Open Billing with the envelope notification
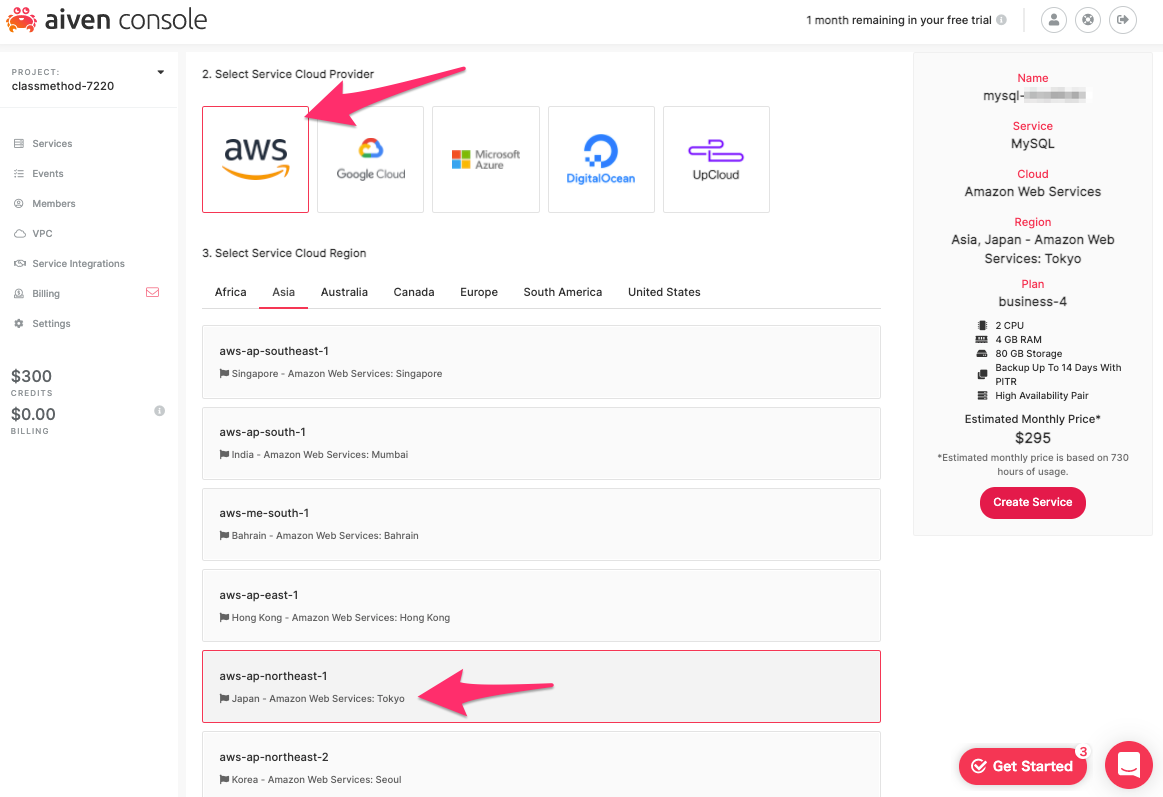Viewport: 1163px width, 797px height. coord(46,293)
